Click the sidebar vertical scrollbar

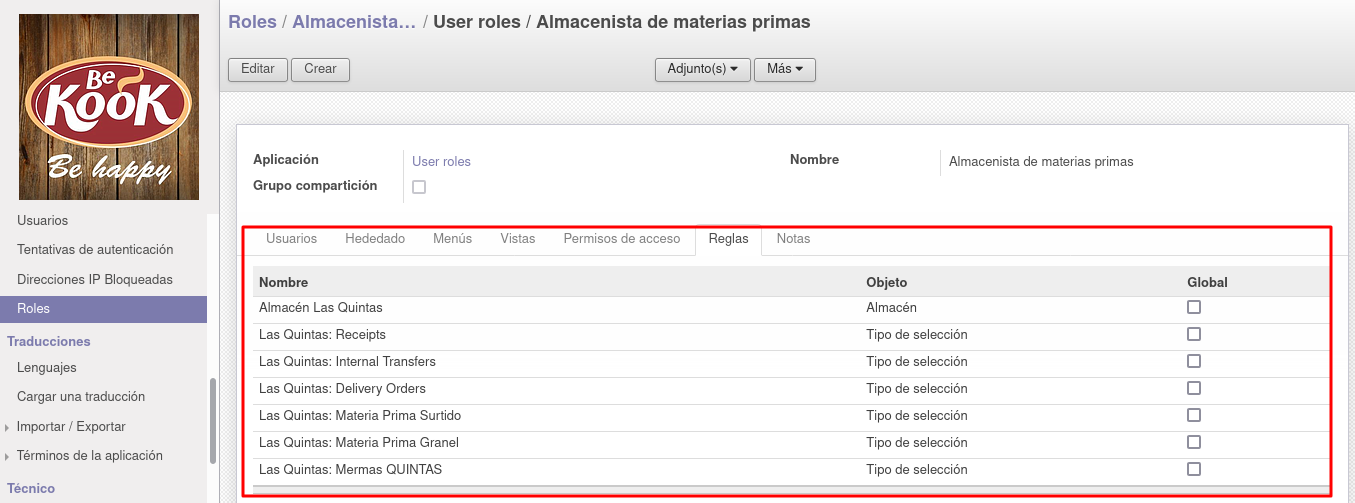212,420
